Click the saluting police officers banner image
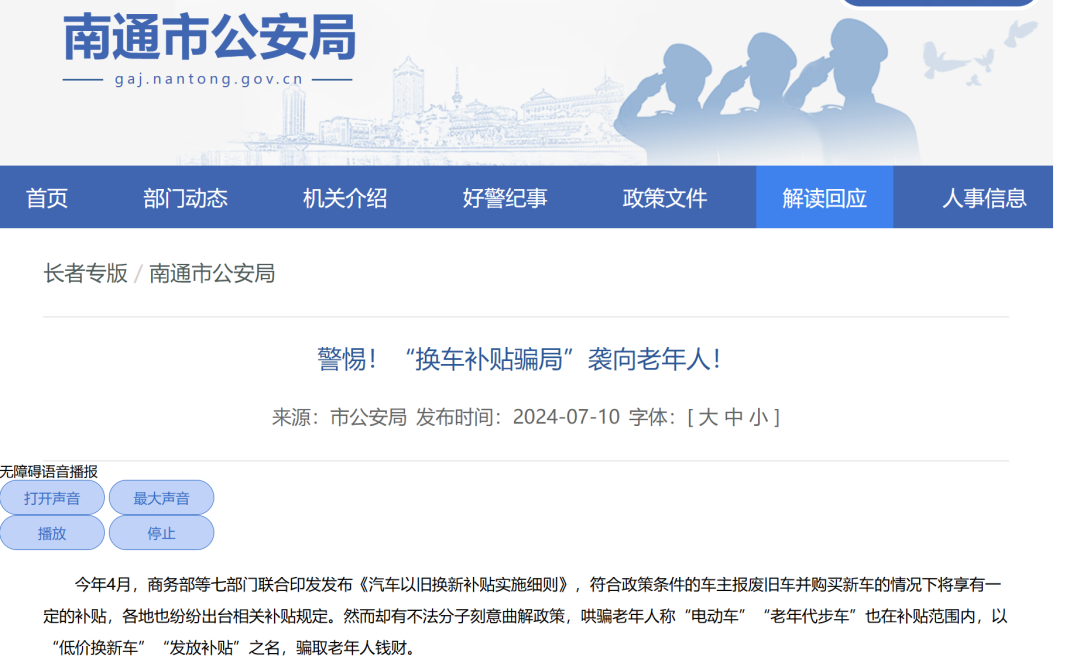The width and height of the screenshot is (1080, 663). tap(768, 93)
